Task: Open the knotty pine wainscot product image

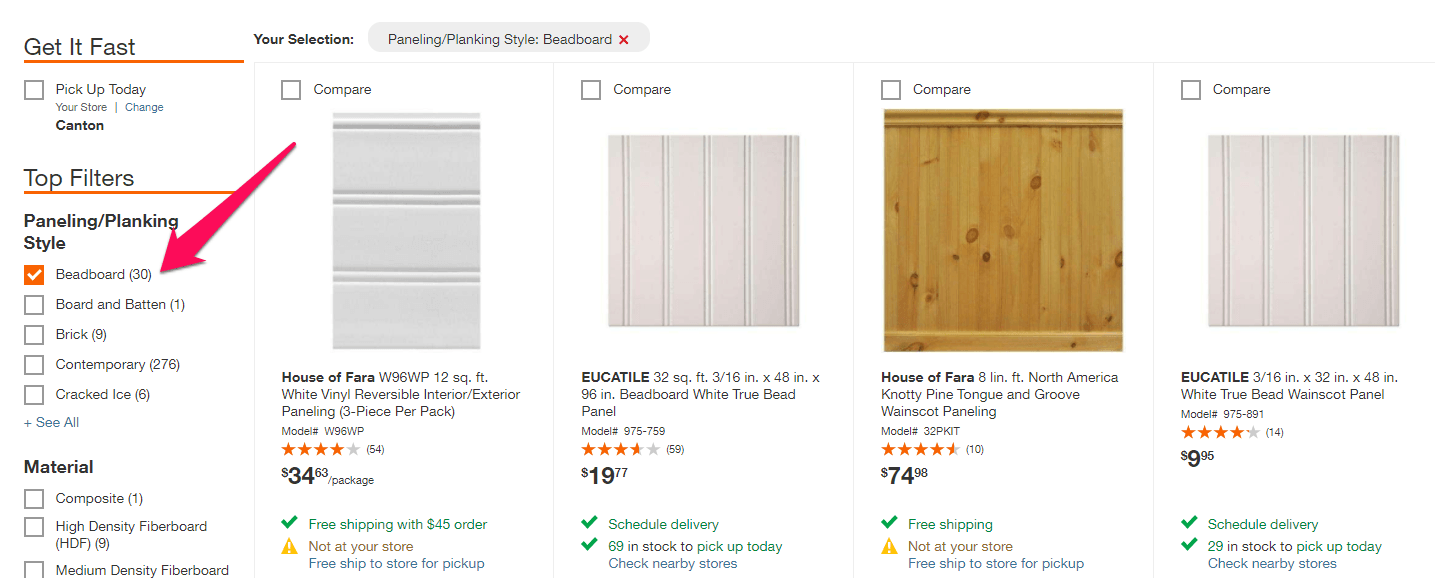Action: (x=1003, y=230)
